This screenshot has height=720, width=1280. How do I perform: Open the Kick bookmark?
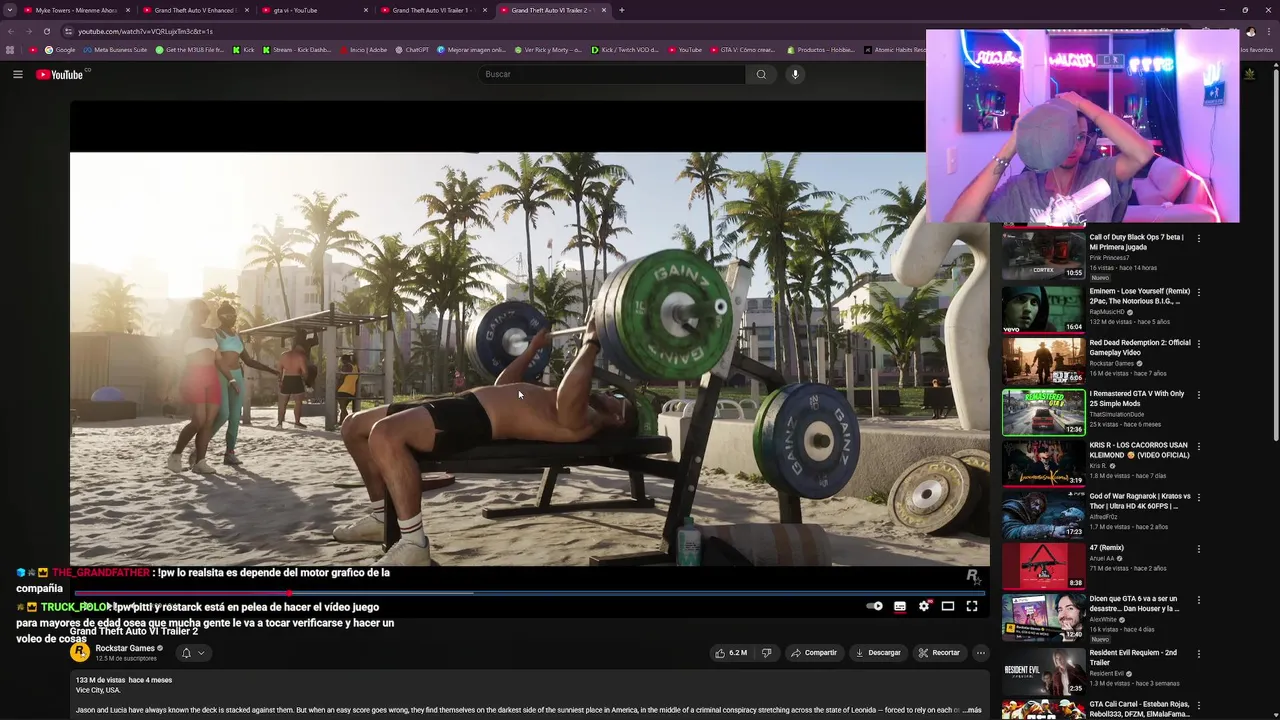click(x=244, y=50)
